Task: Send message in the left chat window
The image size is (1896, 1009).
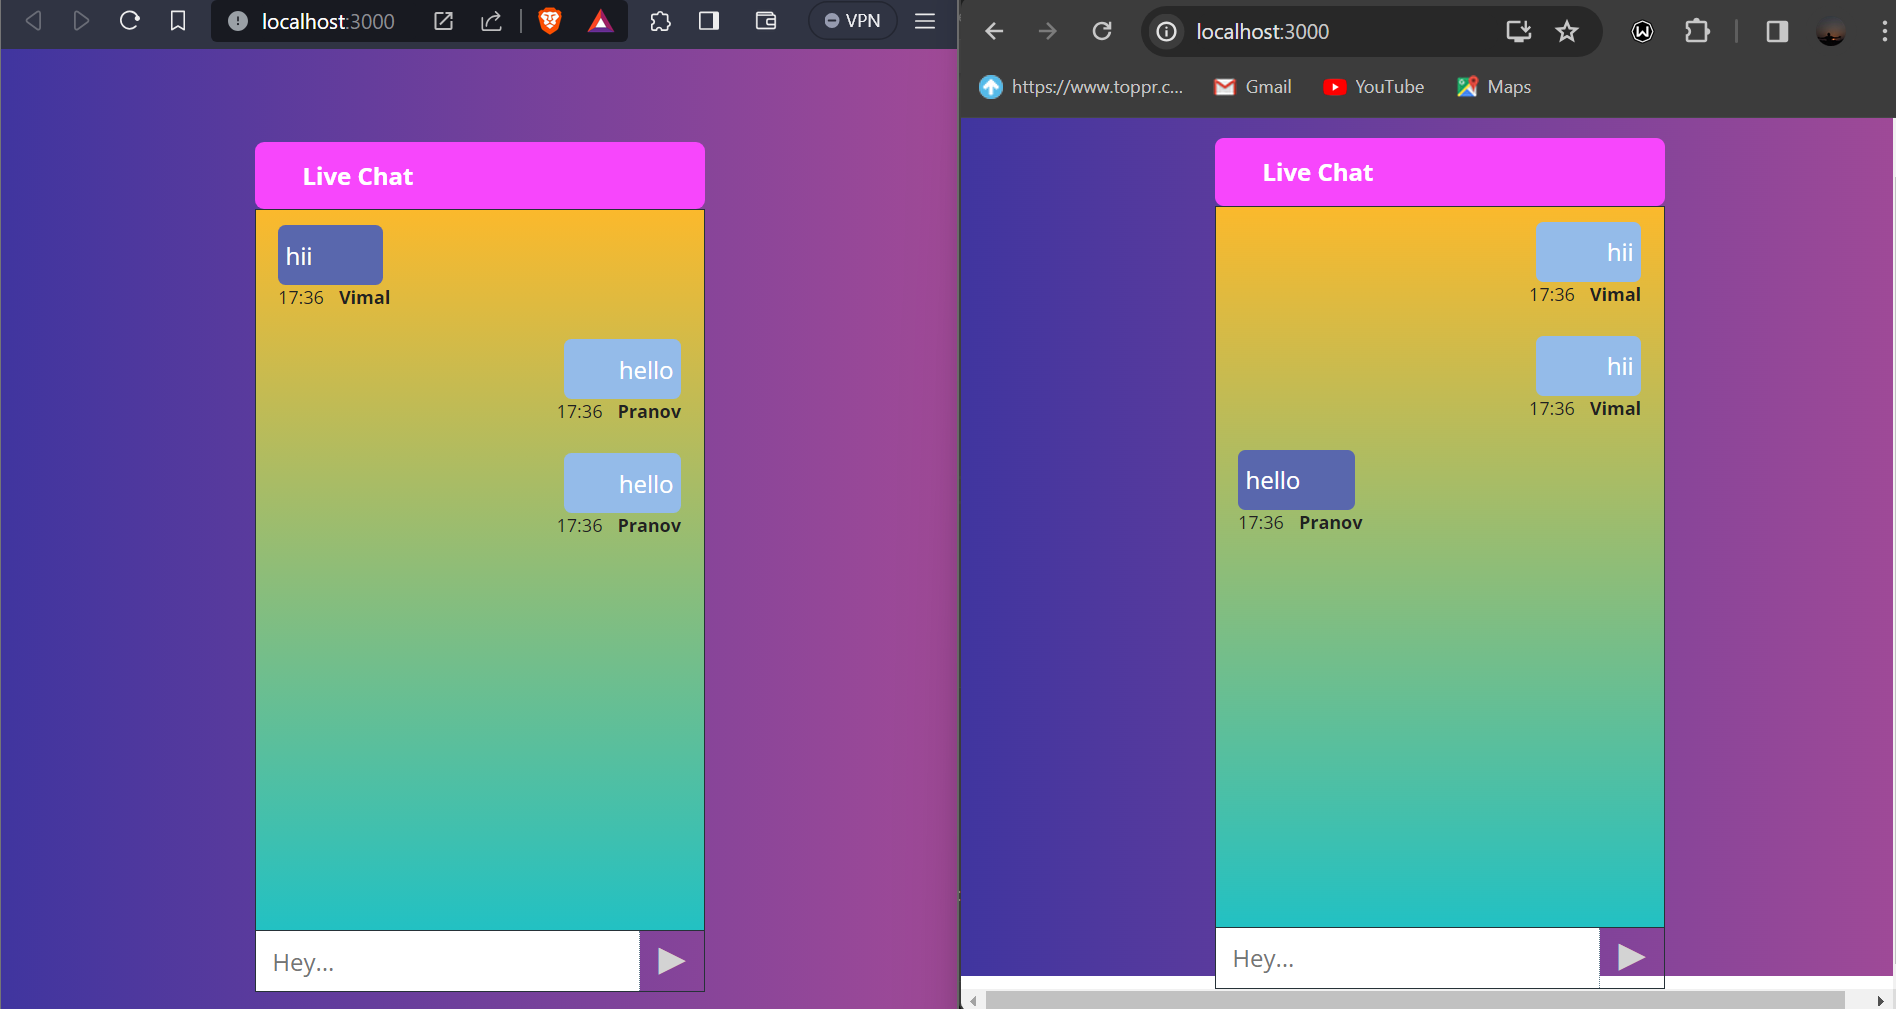Action: click(x=672, y=962)
